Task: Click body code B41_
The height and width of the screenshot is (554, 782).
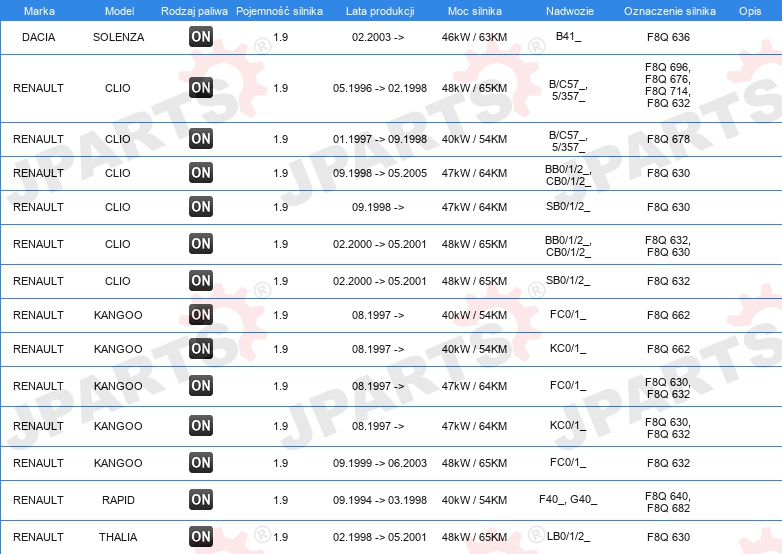Action: [x=568, y=36]
